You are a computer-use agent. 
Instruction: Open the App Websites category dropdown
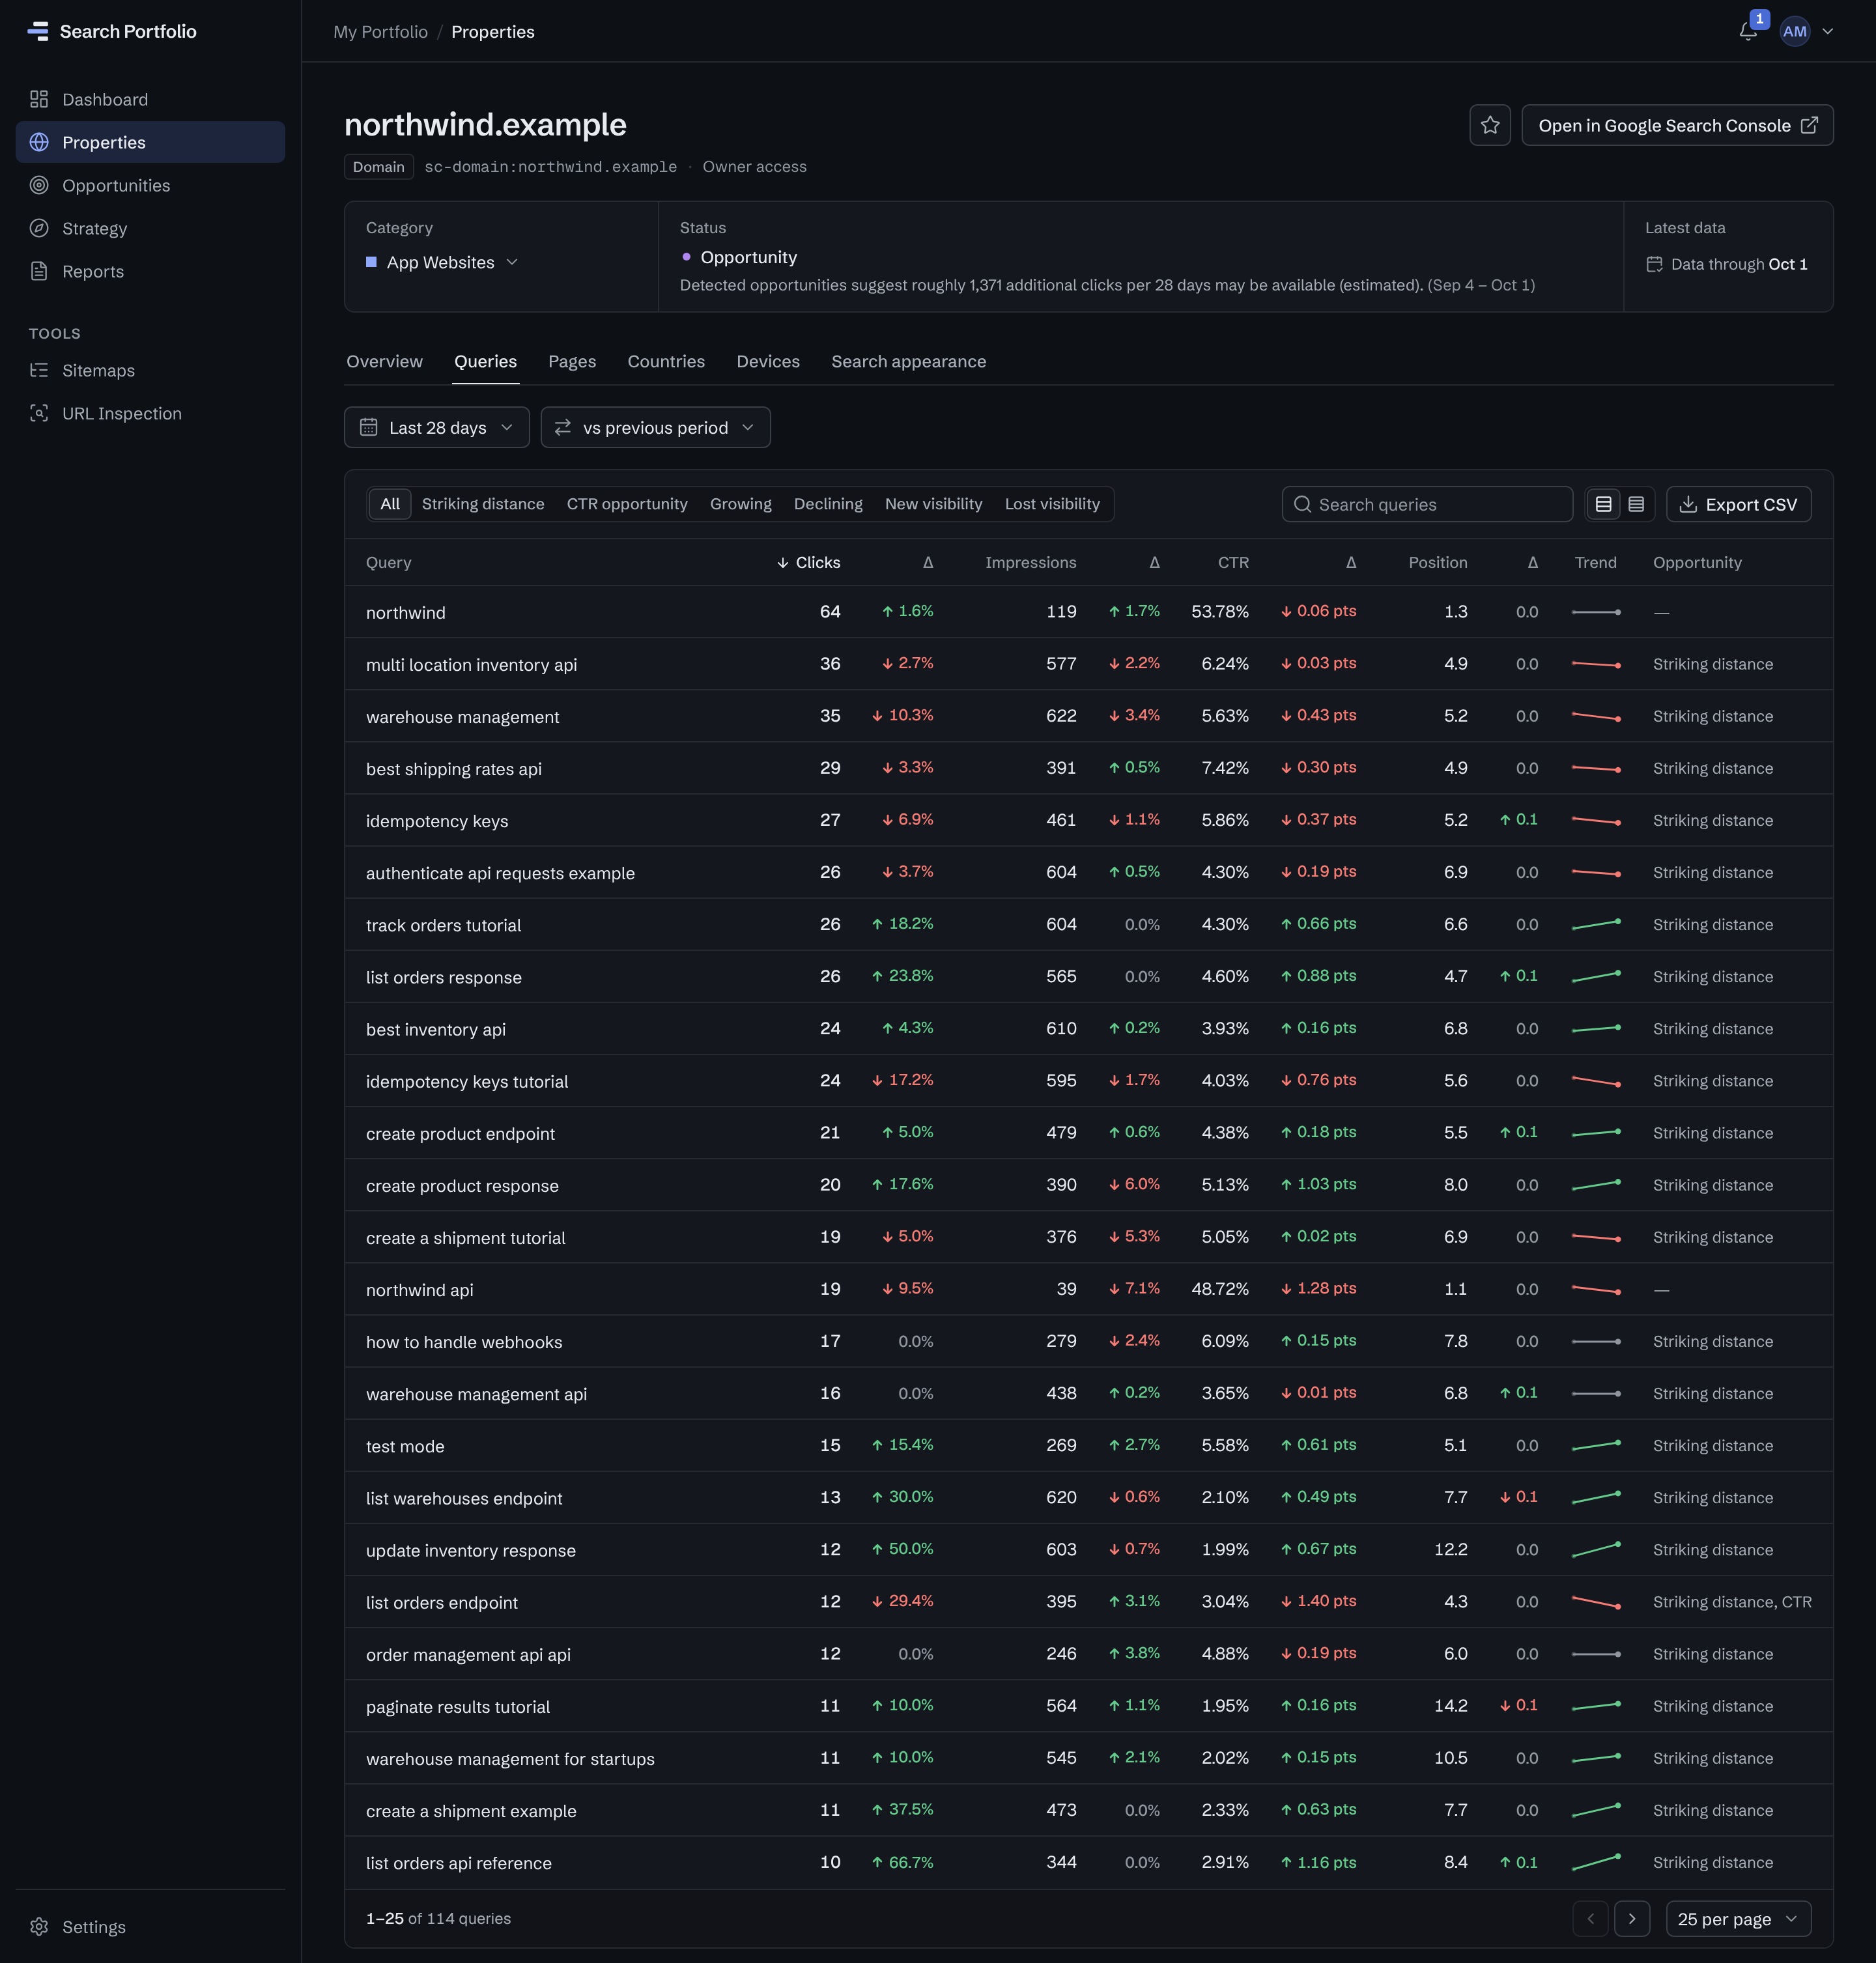(442, 262)
